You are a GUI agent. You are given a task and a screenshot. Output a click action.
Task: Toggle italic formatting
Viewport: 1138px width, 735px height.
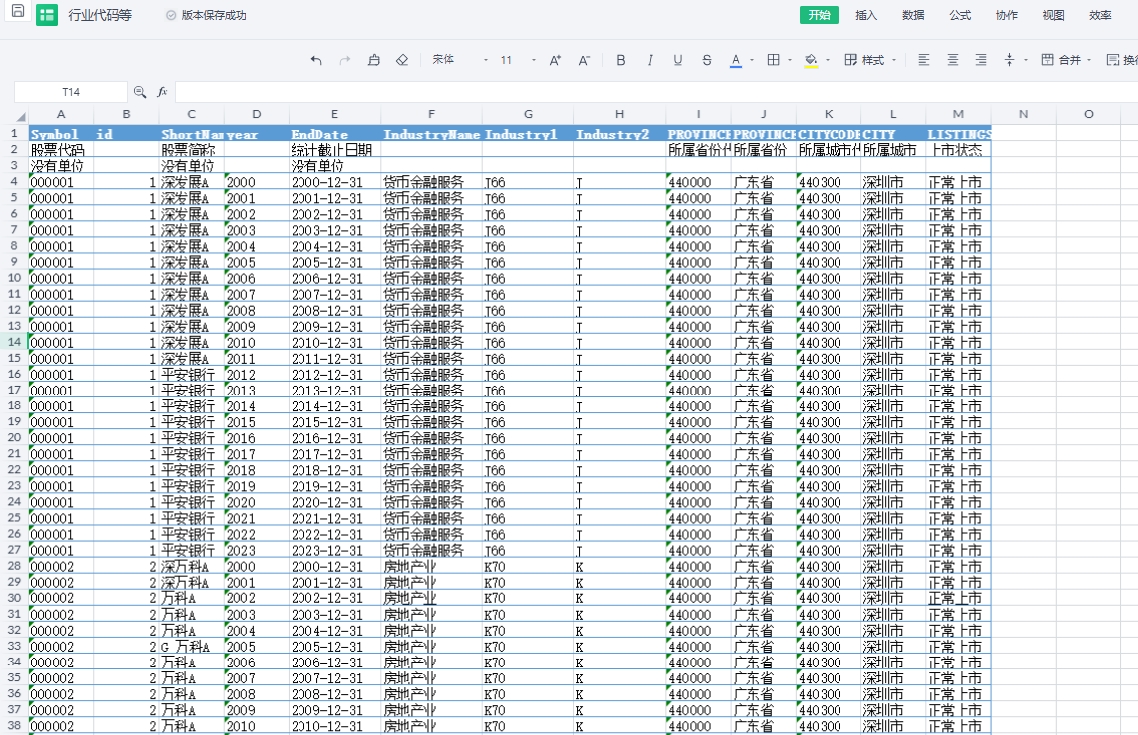click(x=650, y=60)
